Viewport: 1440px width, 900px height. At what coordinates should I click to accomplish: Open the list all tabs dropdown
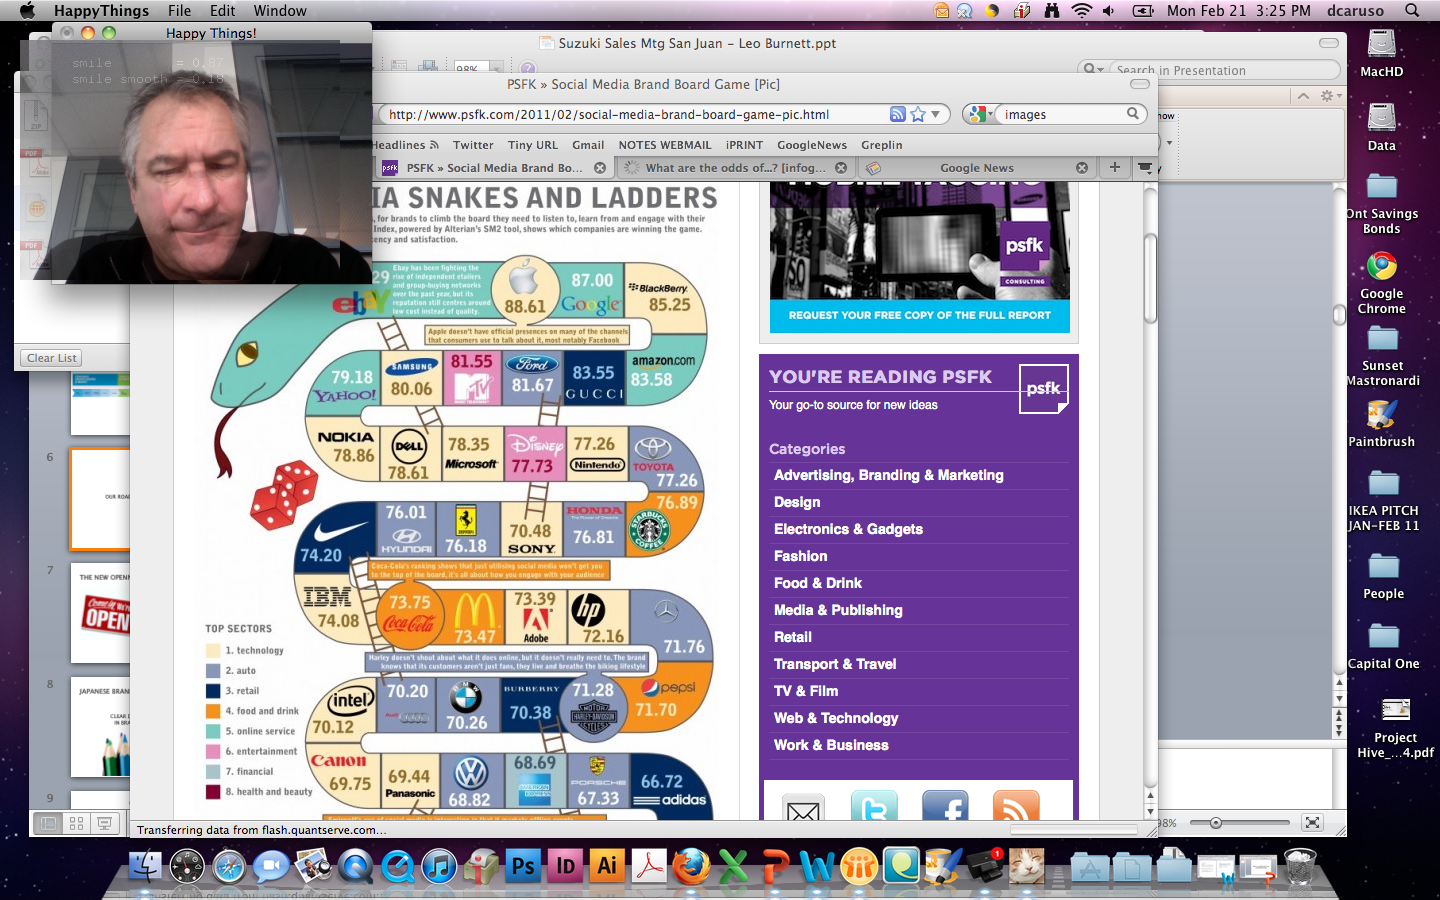click(x=1145, y=167)
